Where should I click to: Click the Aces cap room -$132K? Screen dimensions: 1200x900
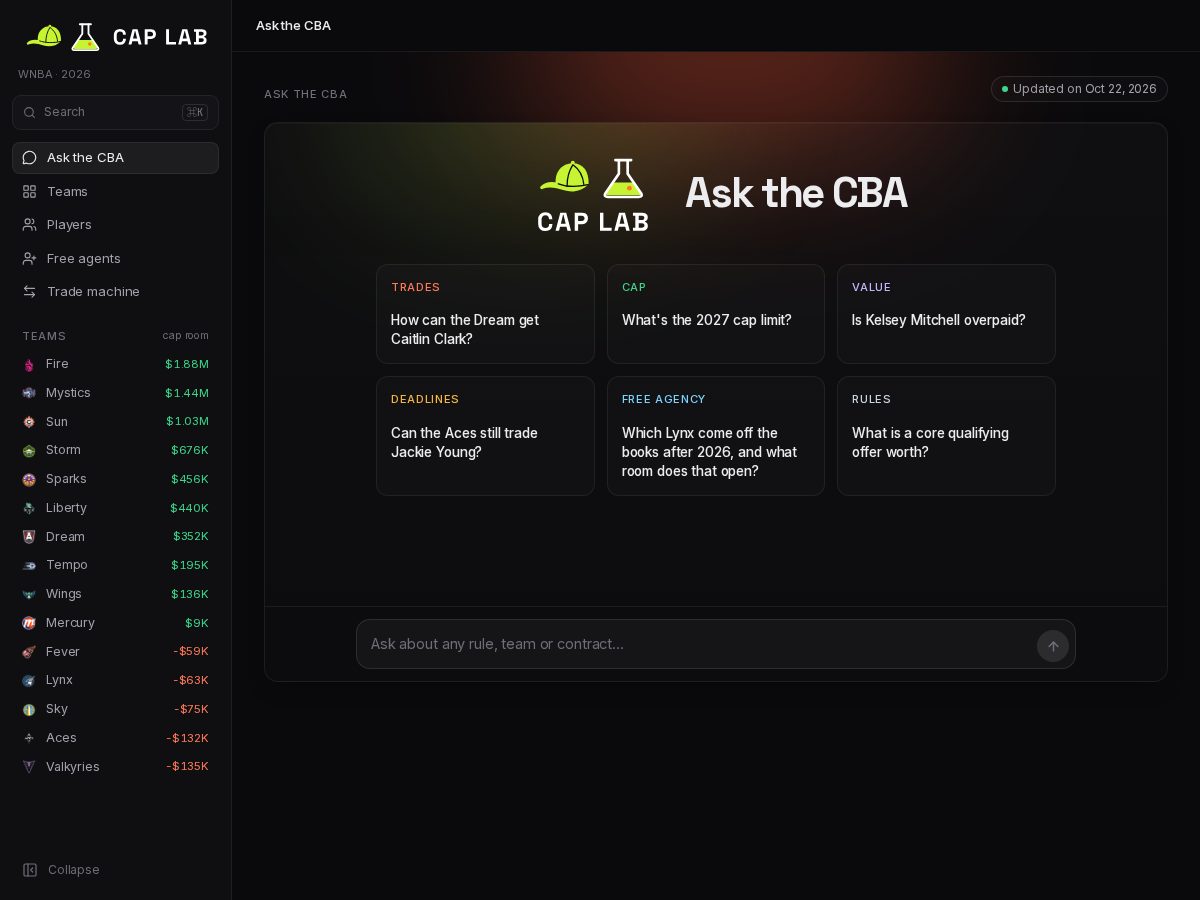point(187,738)
